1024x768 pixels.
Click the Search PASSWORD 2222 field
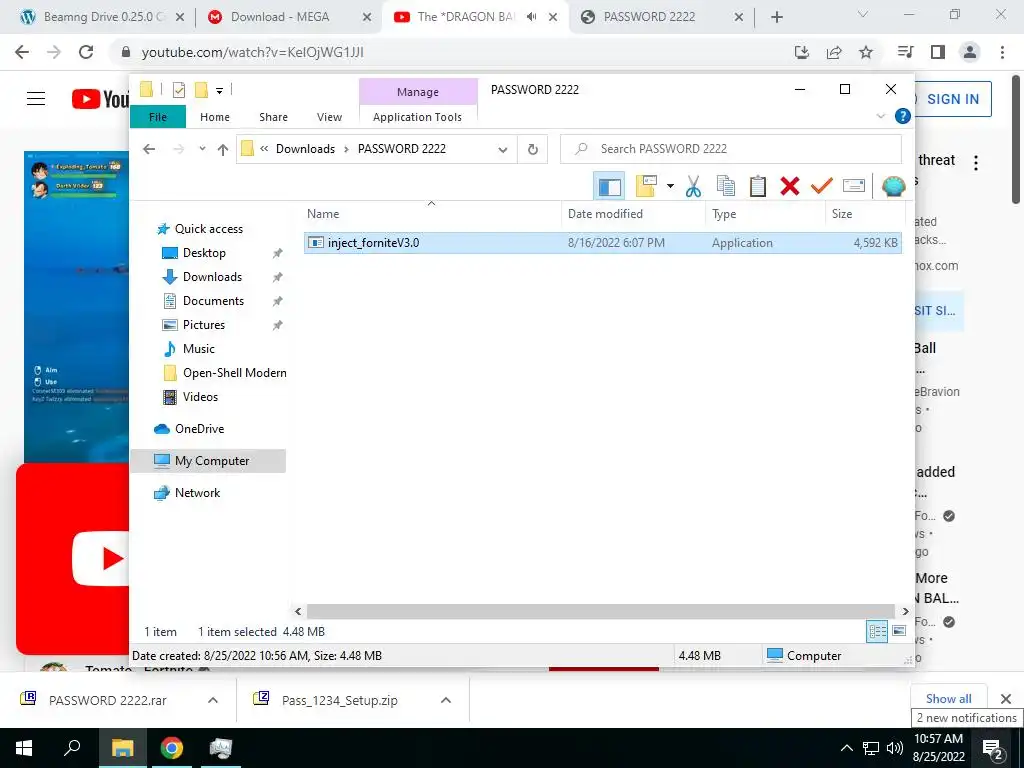[731, 149]
